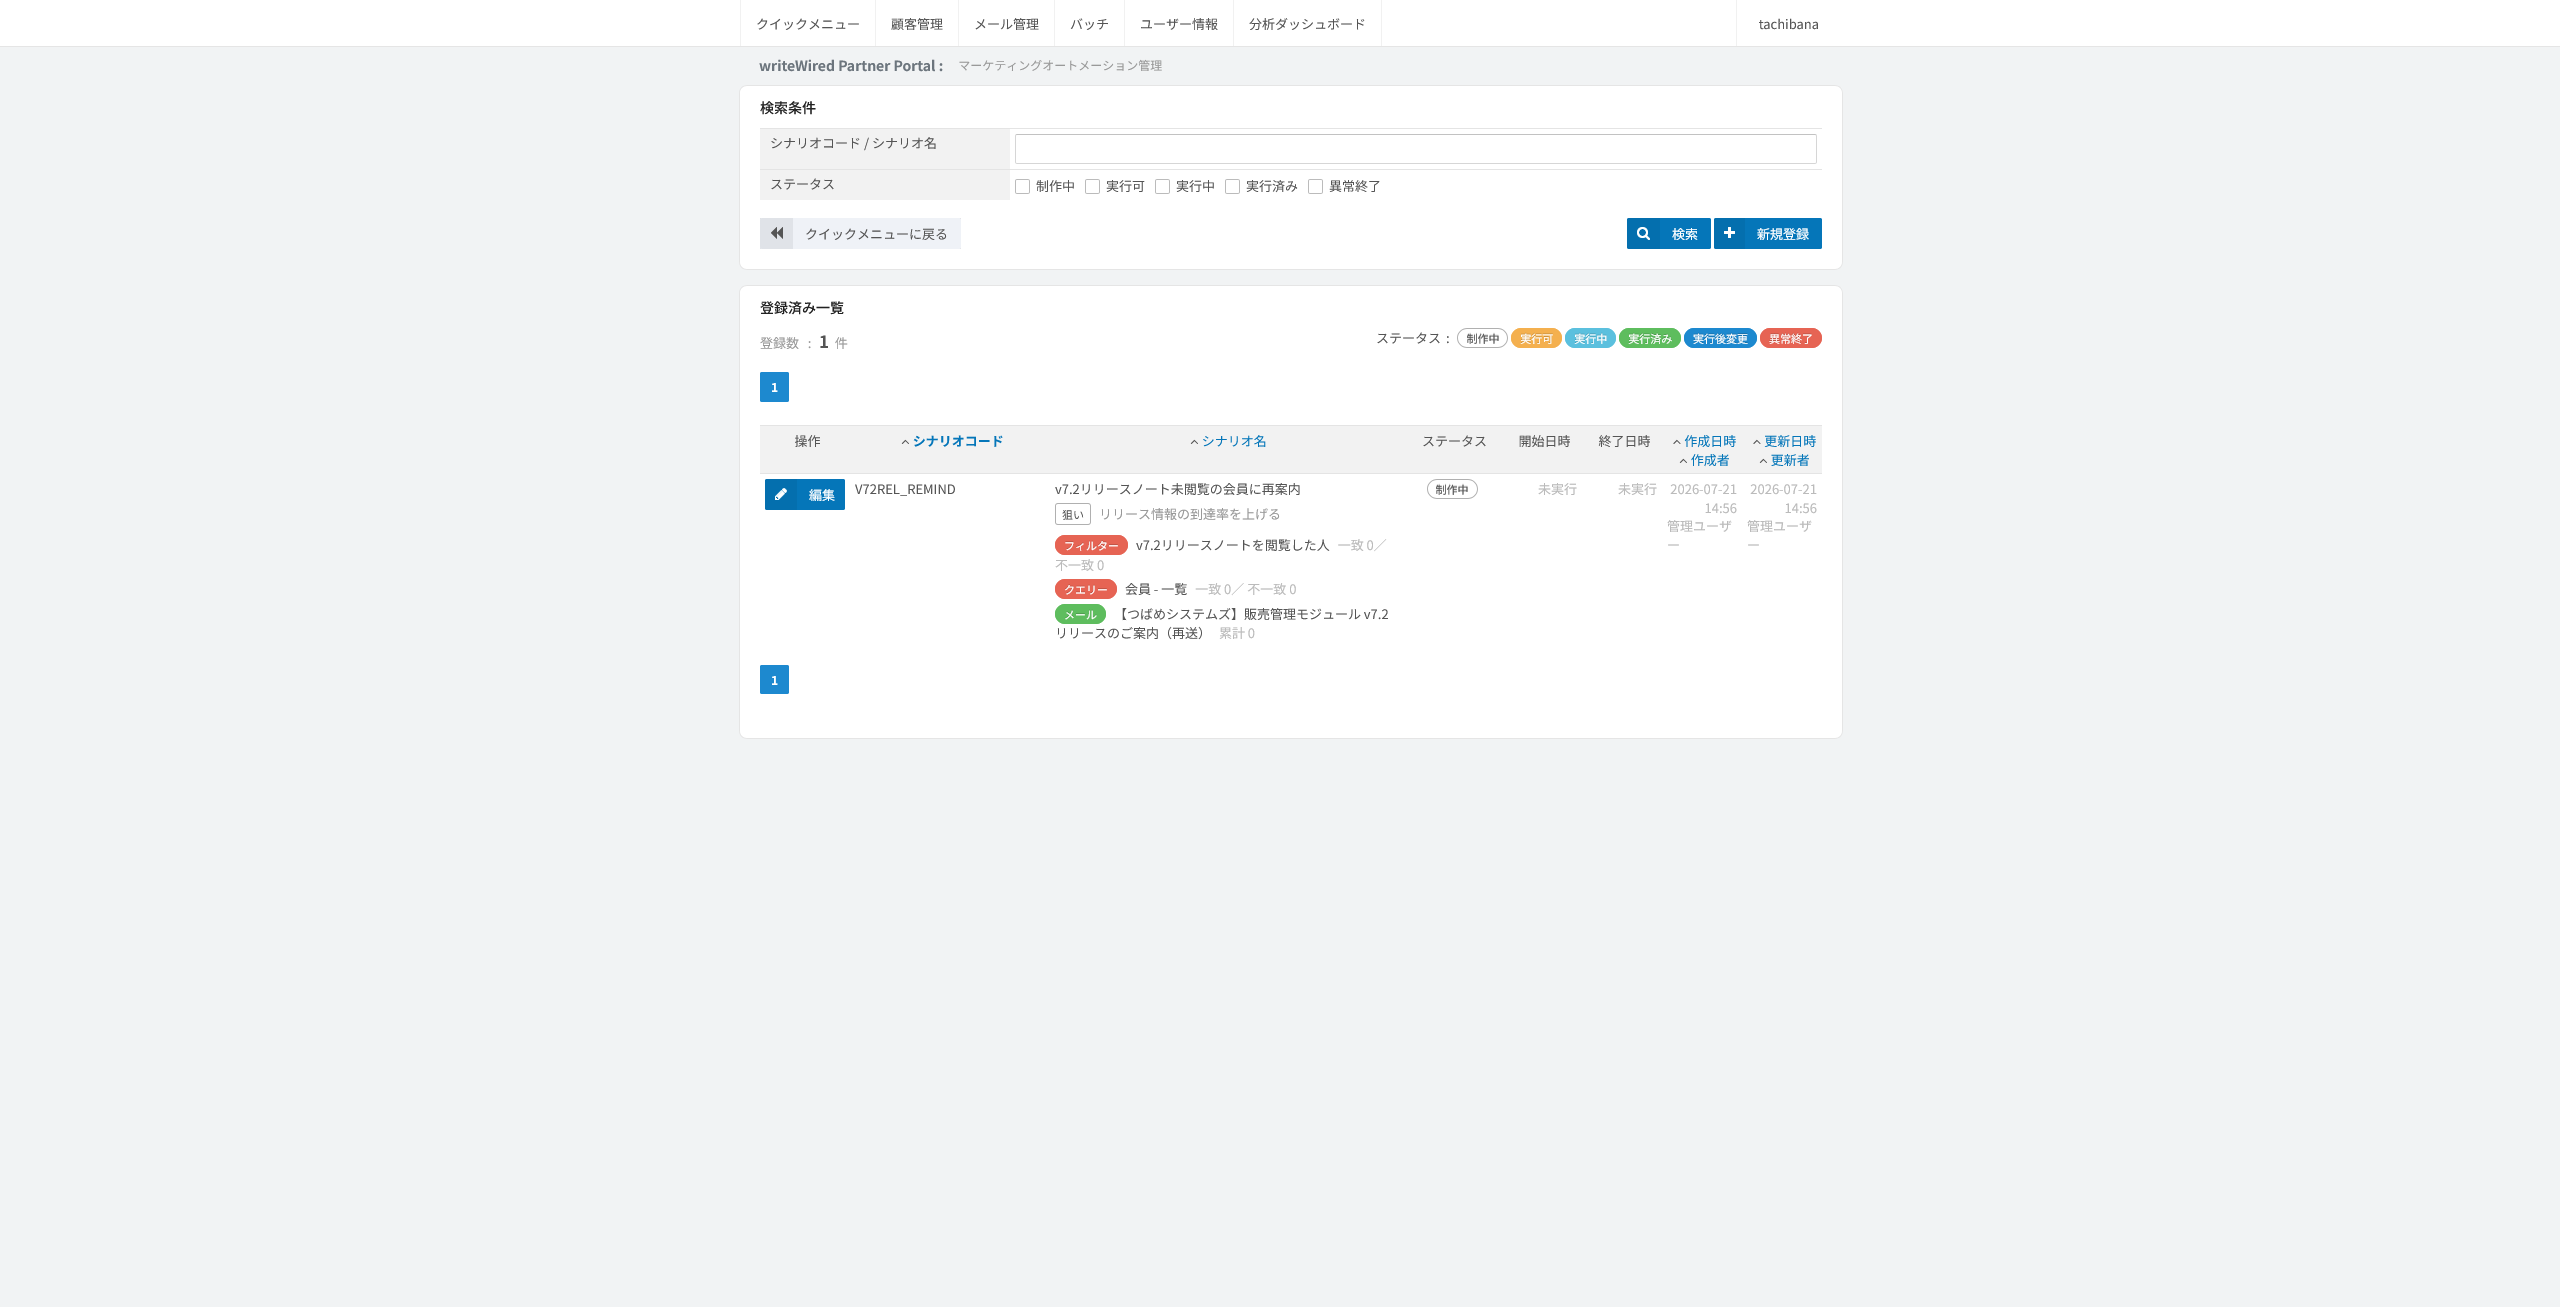The width and height of the screenshot is (2560, 1307).
Task: Click the magnifier icon on search button
Action: tap(1643, 234)
